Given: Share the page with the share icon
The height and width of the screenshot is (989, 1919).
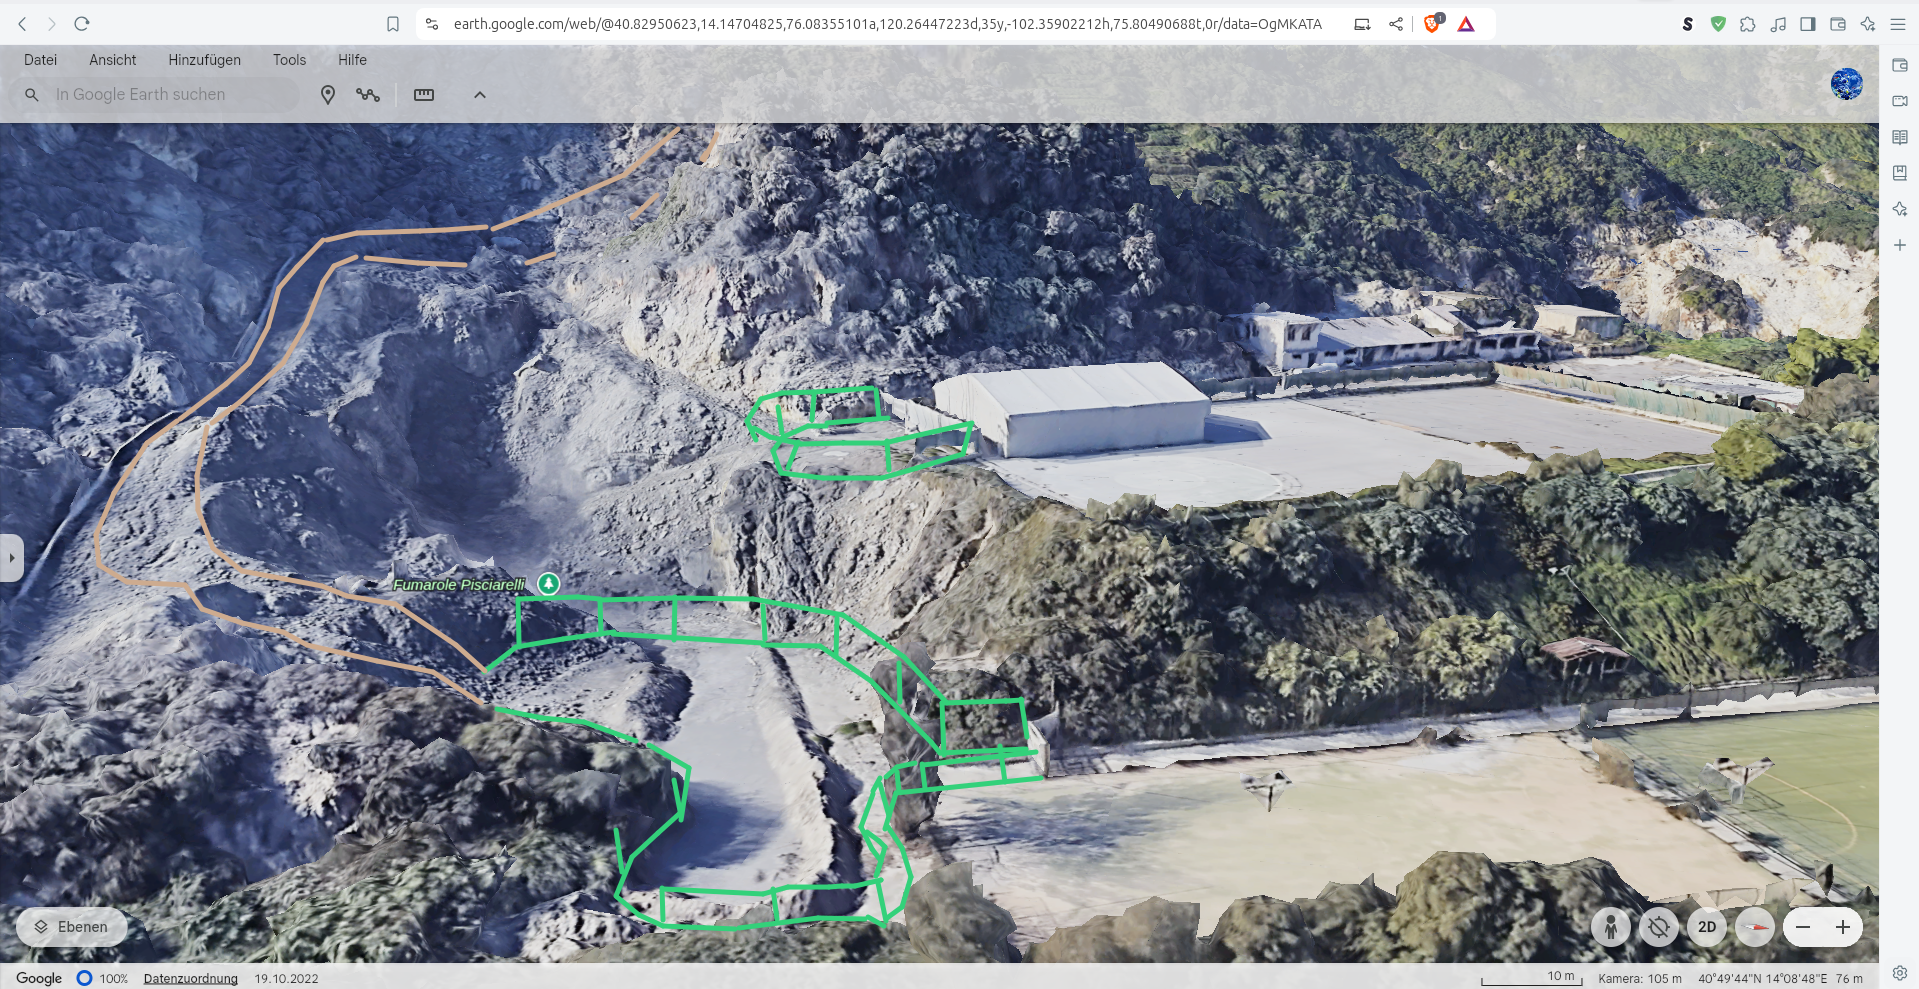Looking at the screenshot, I should pyautogui.click(x=1396, y=24).
